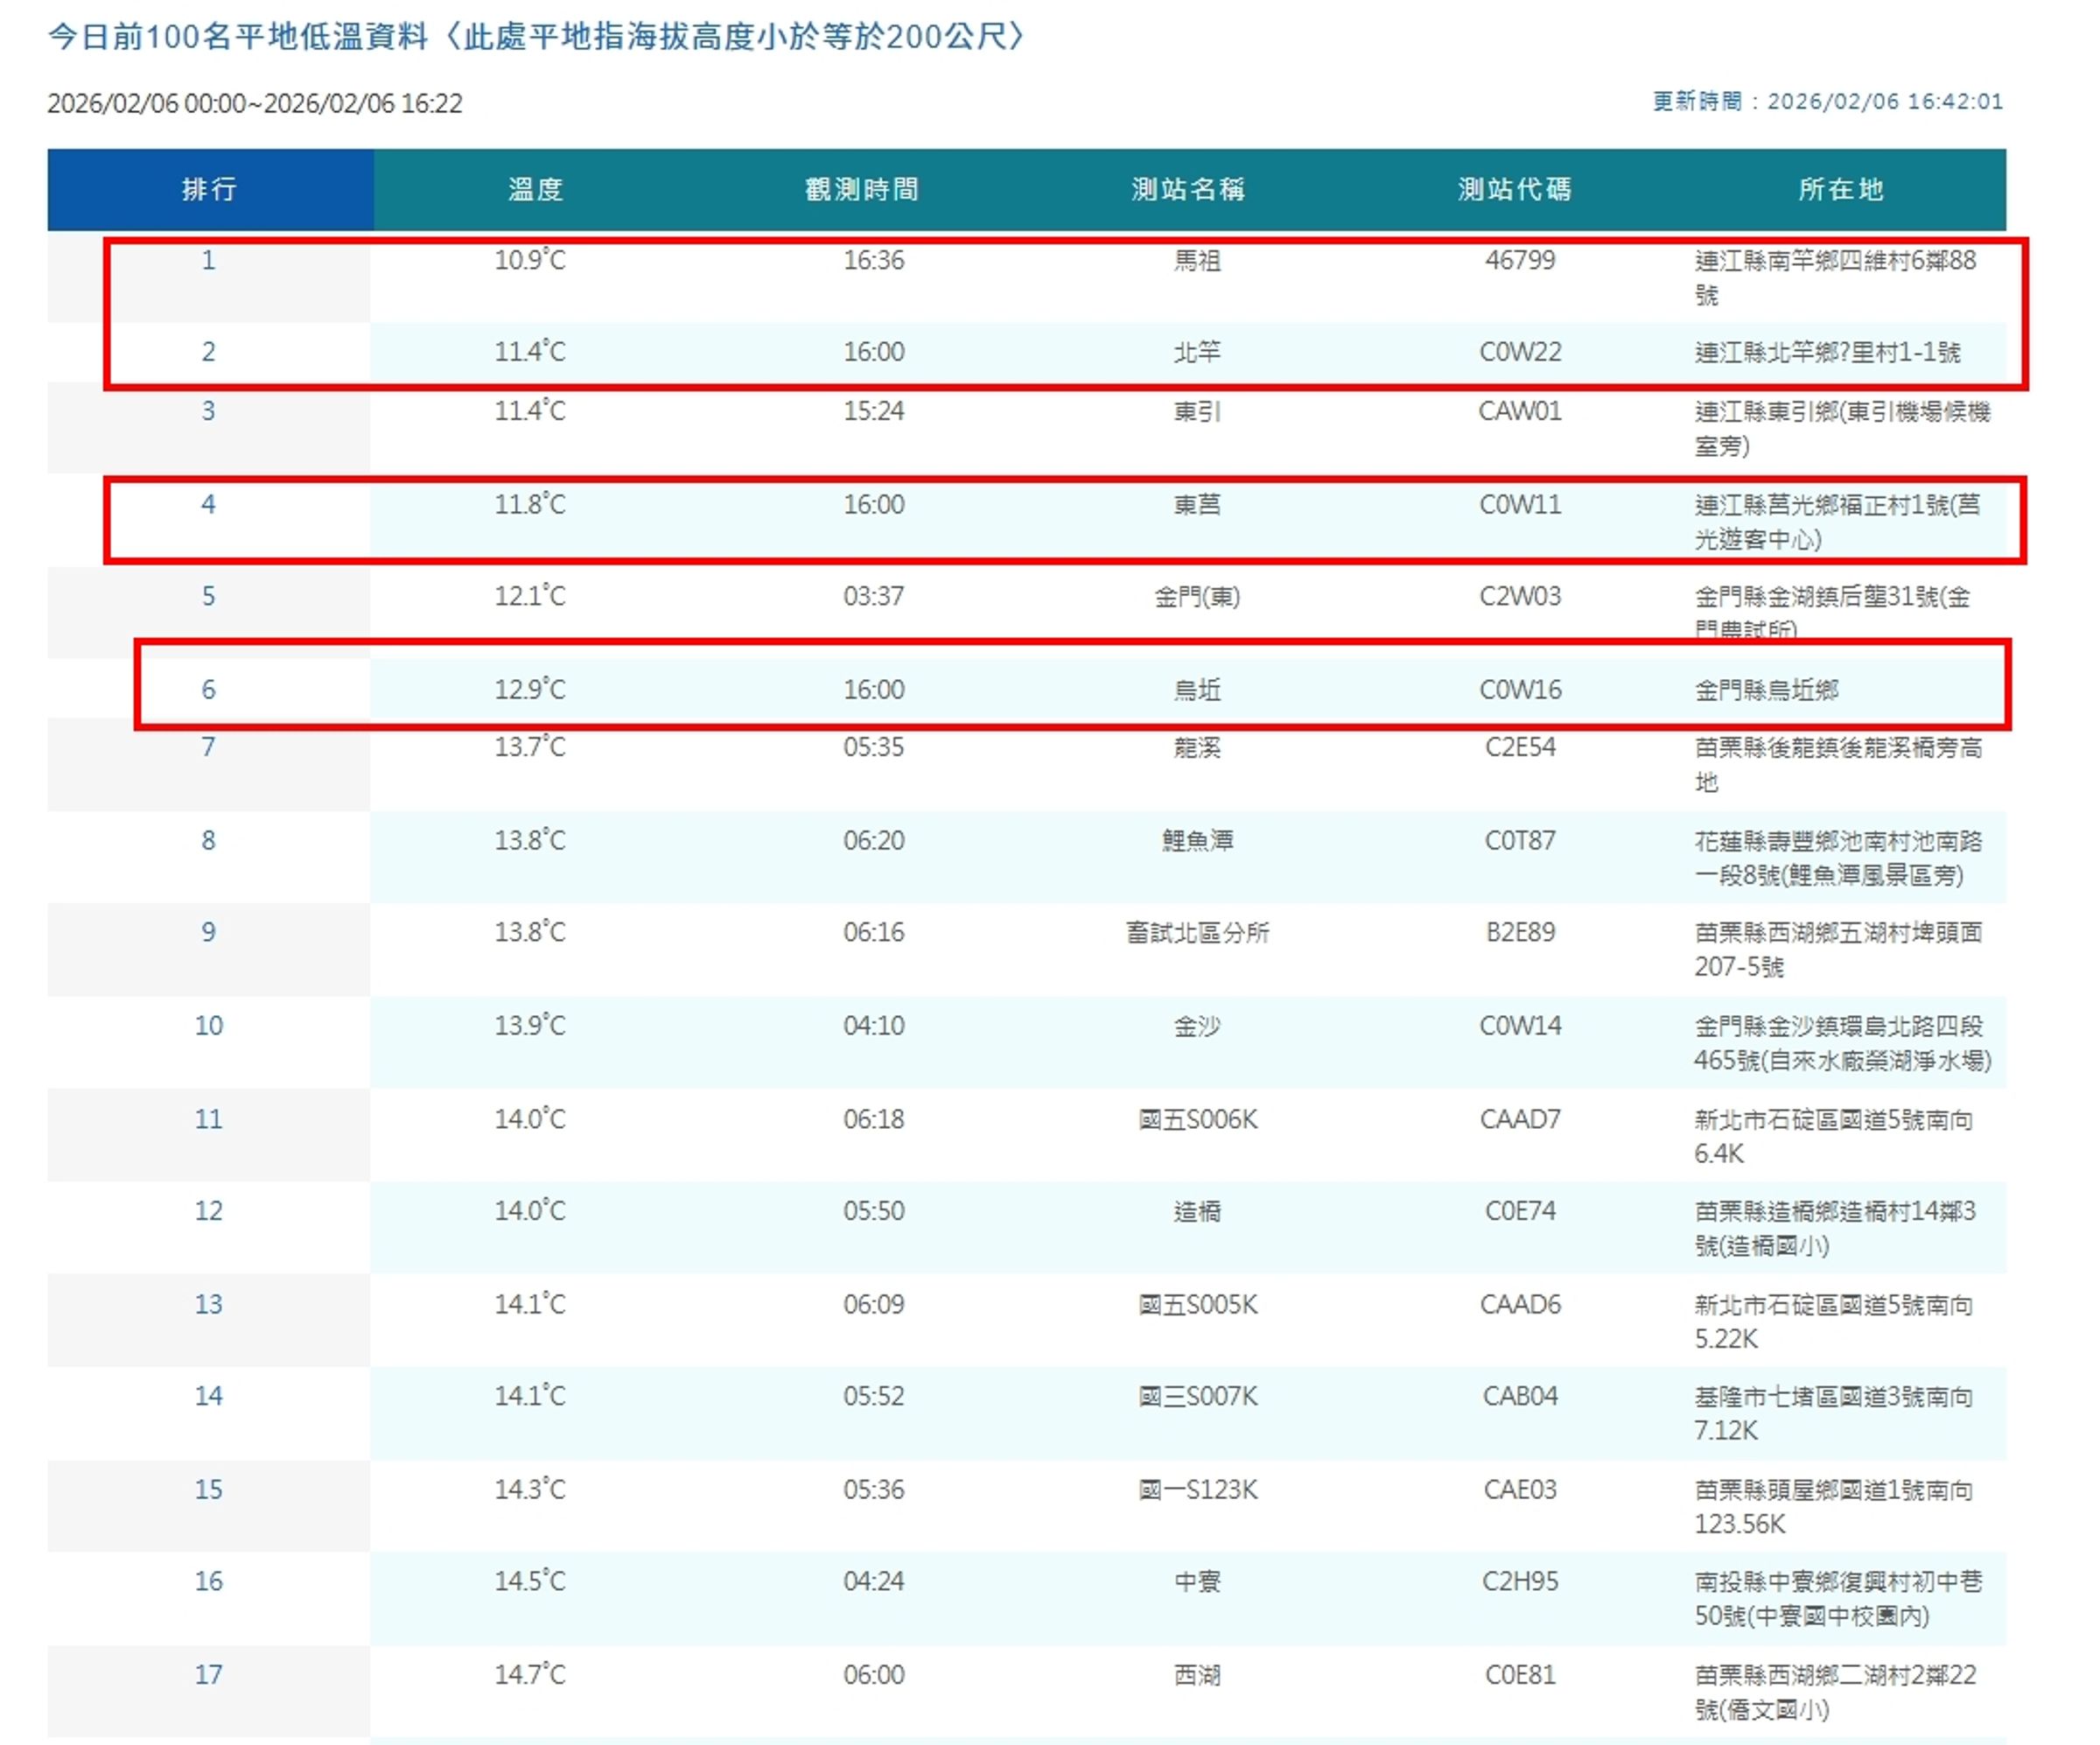Screen dimensions: 2100x1745
Task: Click station code CAAD7
Action: tap(1520, 1119)
